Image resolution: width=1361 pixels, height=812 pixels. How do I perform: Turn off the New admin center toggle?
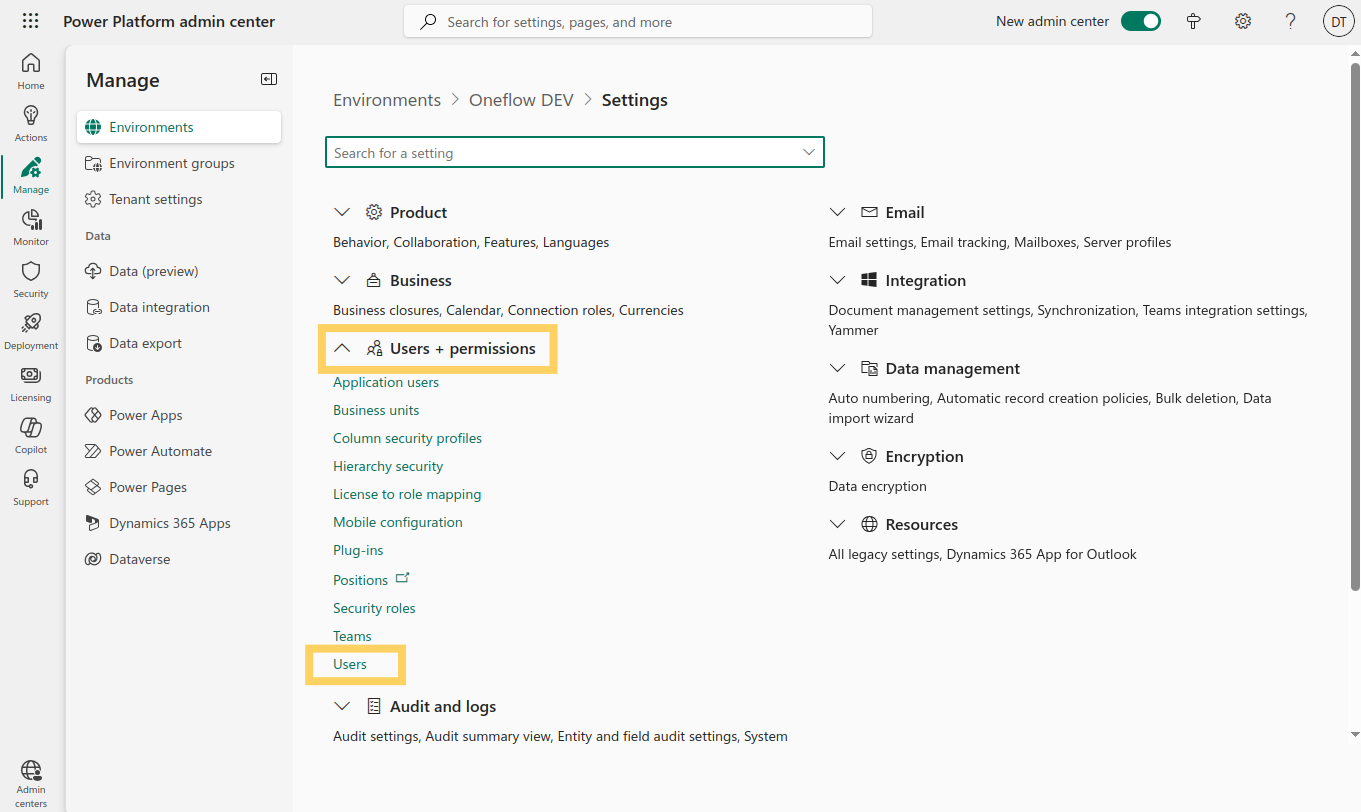coord(1141,21)
